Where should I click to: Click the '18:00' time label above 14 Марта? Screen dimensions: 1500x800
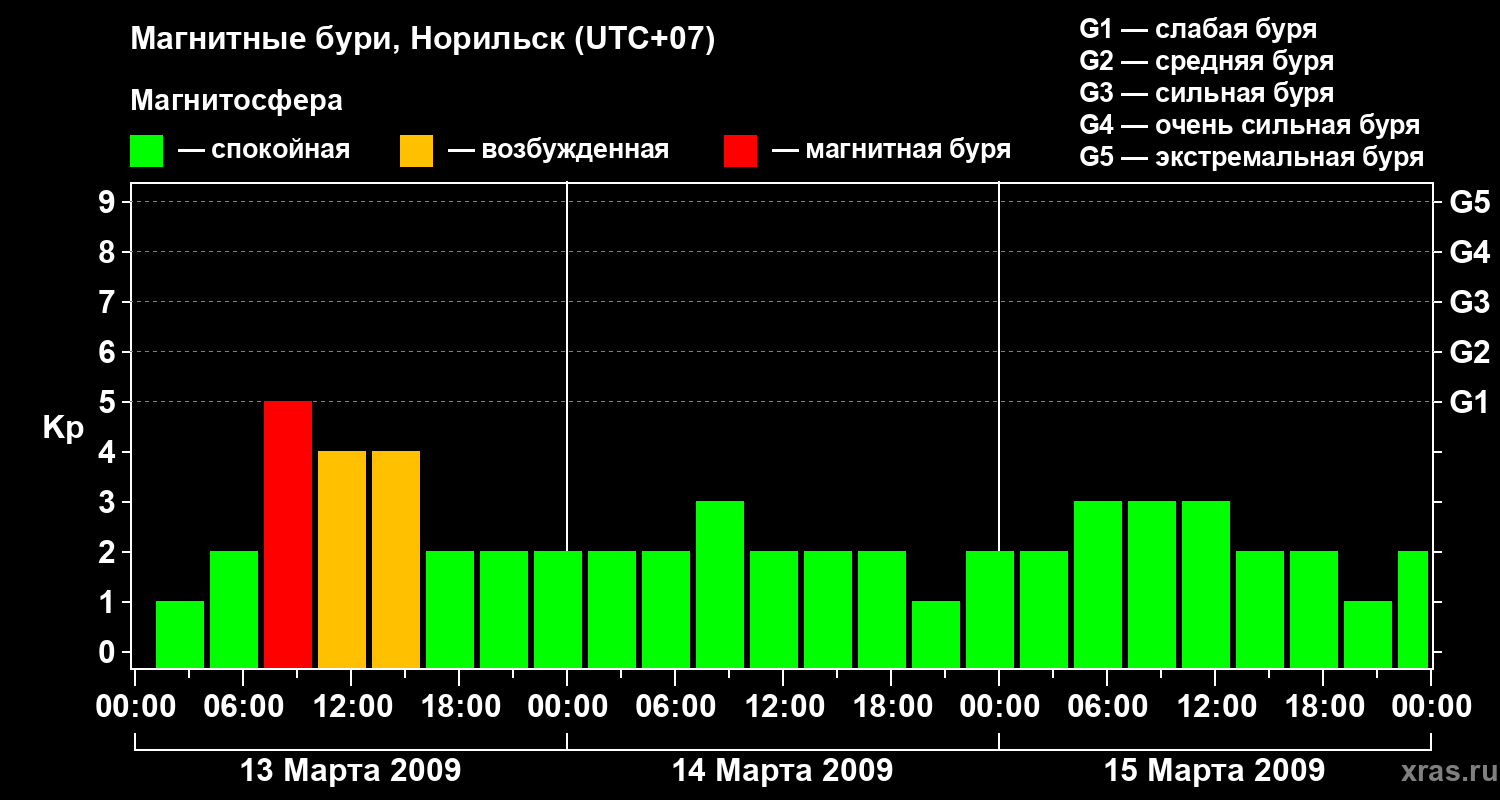(x=891, y=707)
